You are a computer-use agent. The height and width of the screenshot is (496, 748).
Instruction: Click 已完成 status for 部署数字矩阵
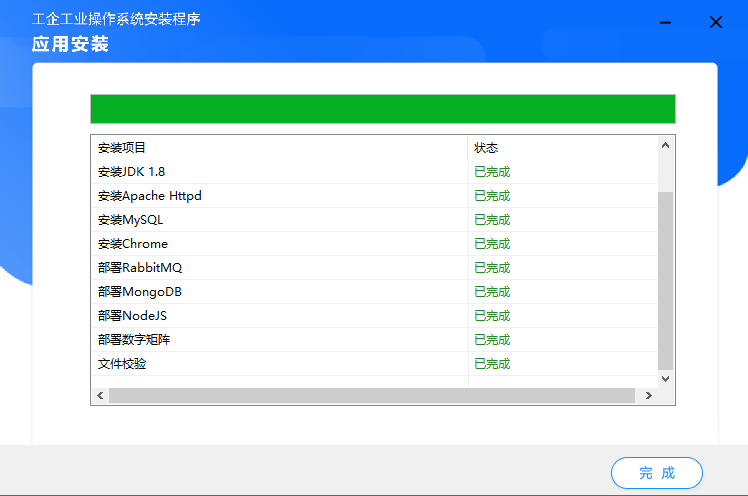tap(492, 340)
